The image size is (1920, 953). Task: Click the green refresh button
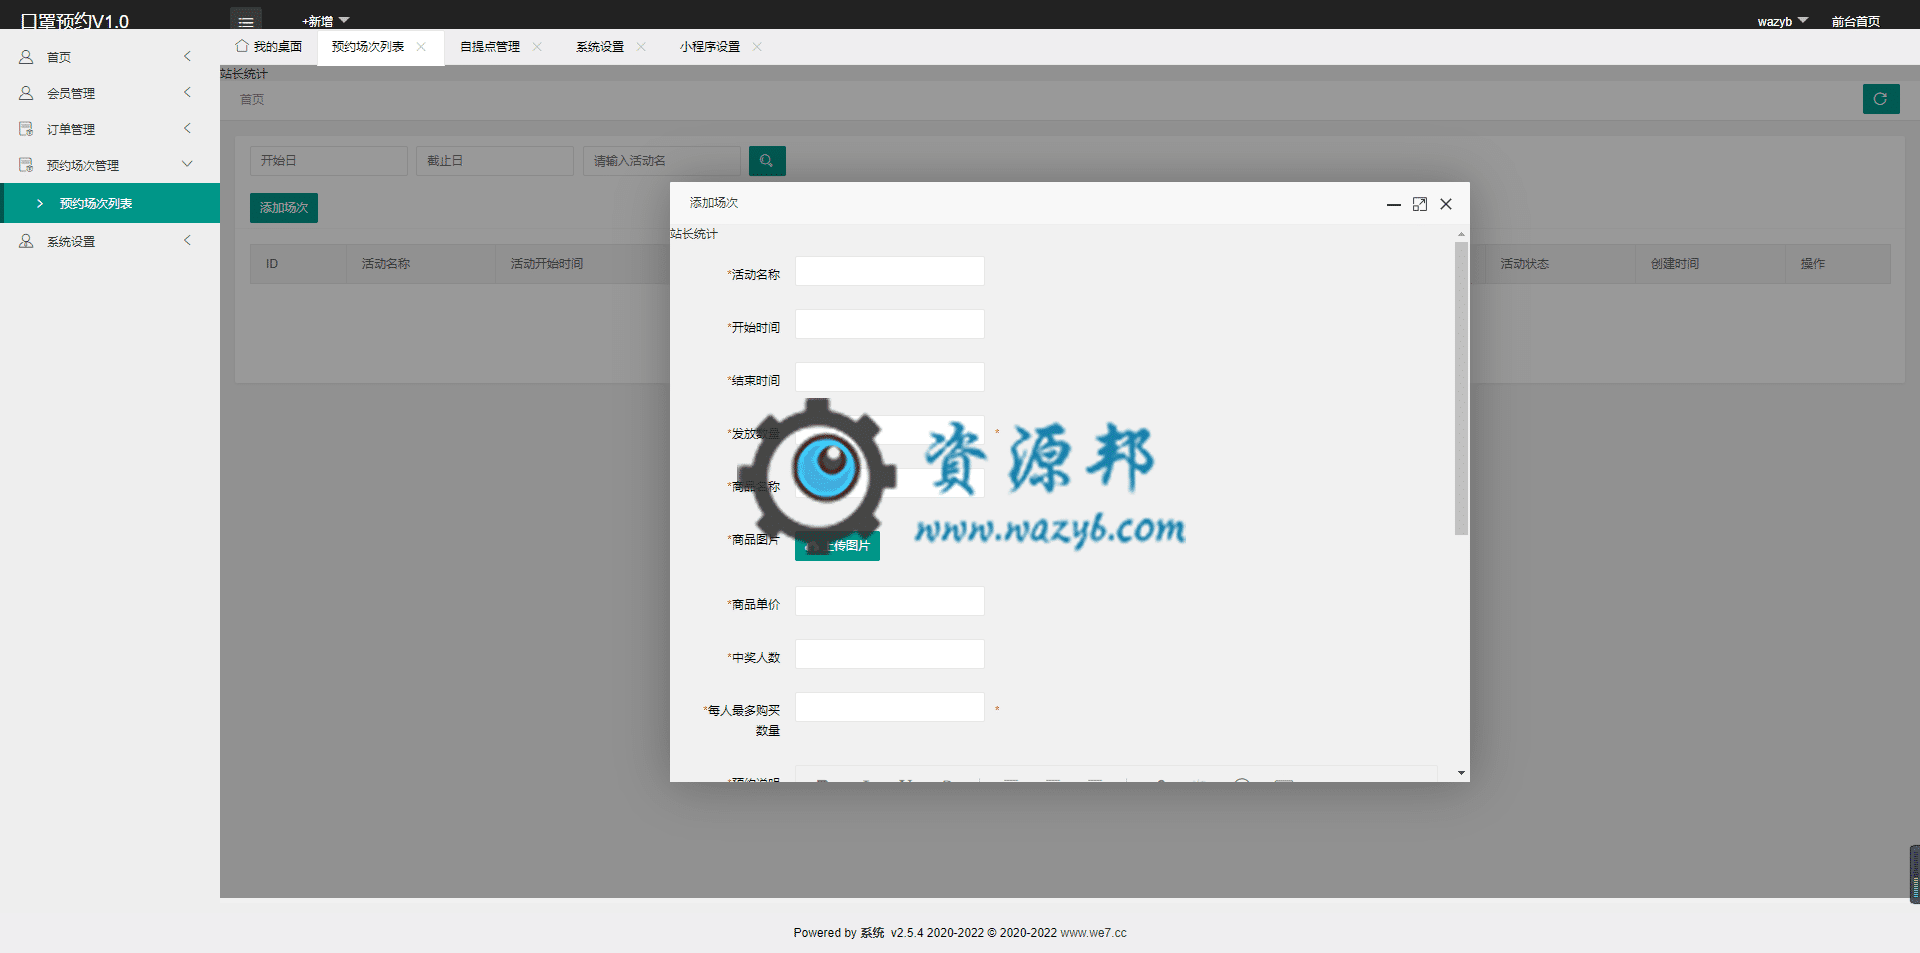1881,99
